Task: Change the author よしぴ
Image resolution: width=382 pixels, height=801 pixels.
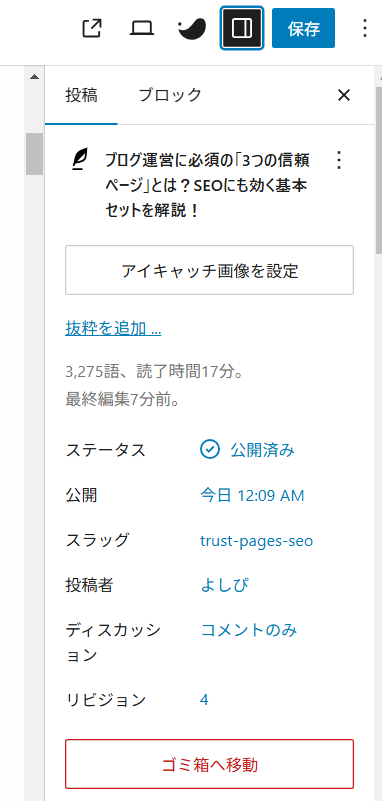Action: [x=225, y=585]
